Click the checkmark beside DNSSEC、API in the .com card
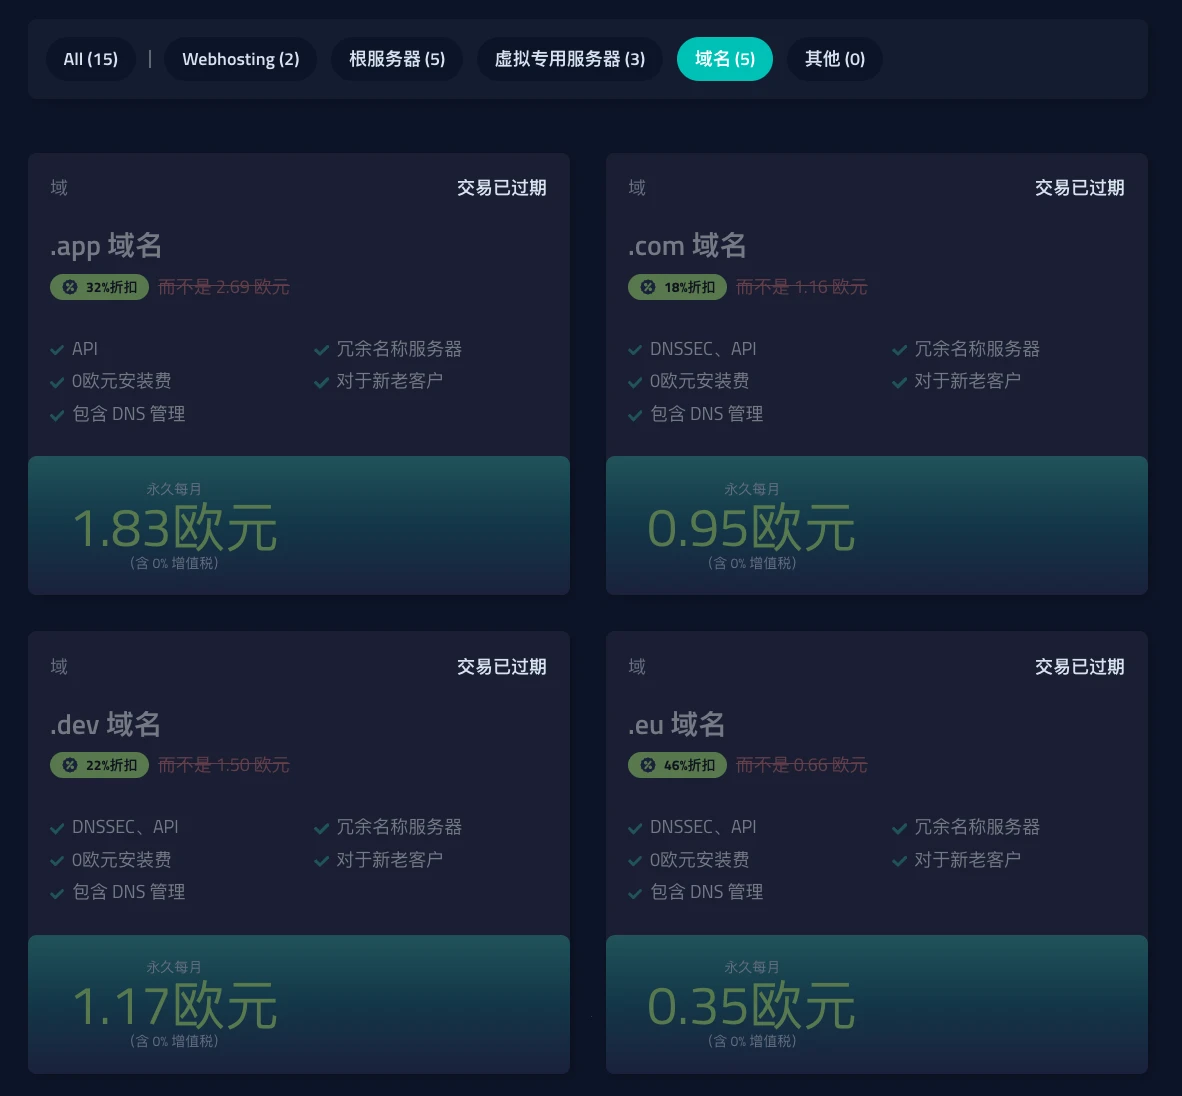This screenshot has width=1182, height=1096. click(635, 349)
